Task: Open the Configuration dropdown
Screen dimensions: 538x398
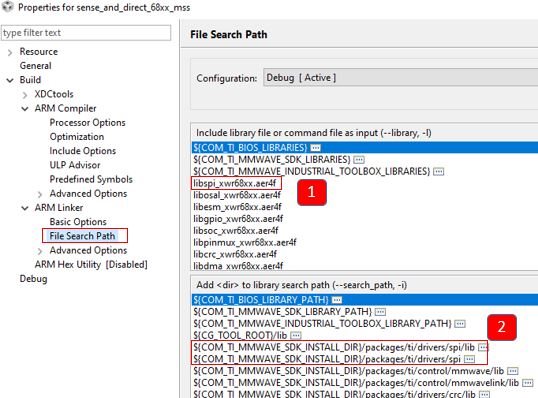Action: [400, 78]
